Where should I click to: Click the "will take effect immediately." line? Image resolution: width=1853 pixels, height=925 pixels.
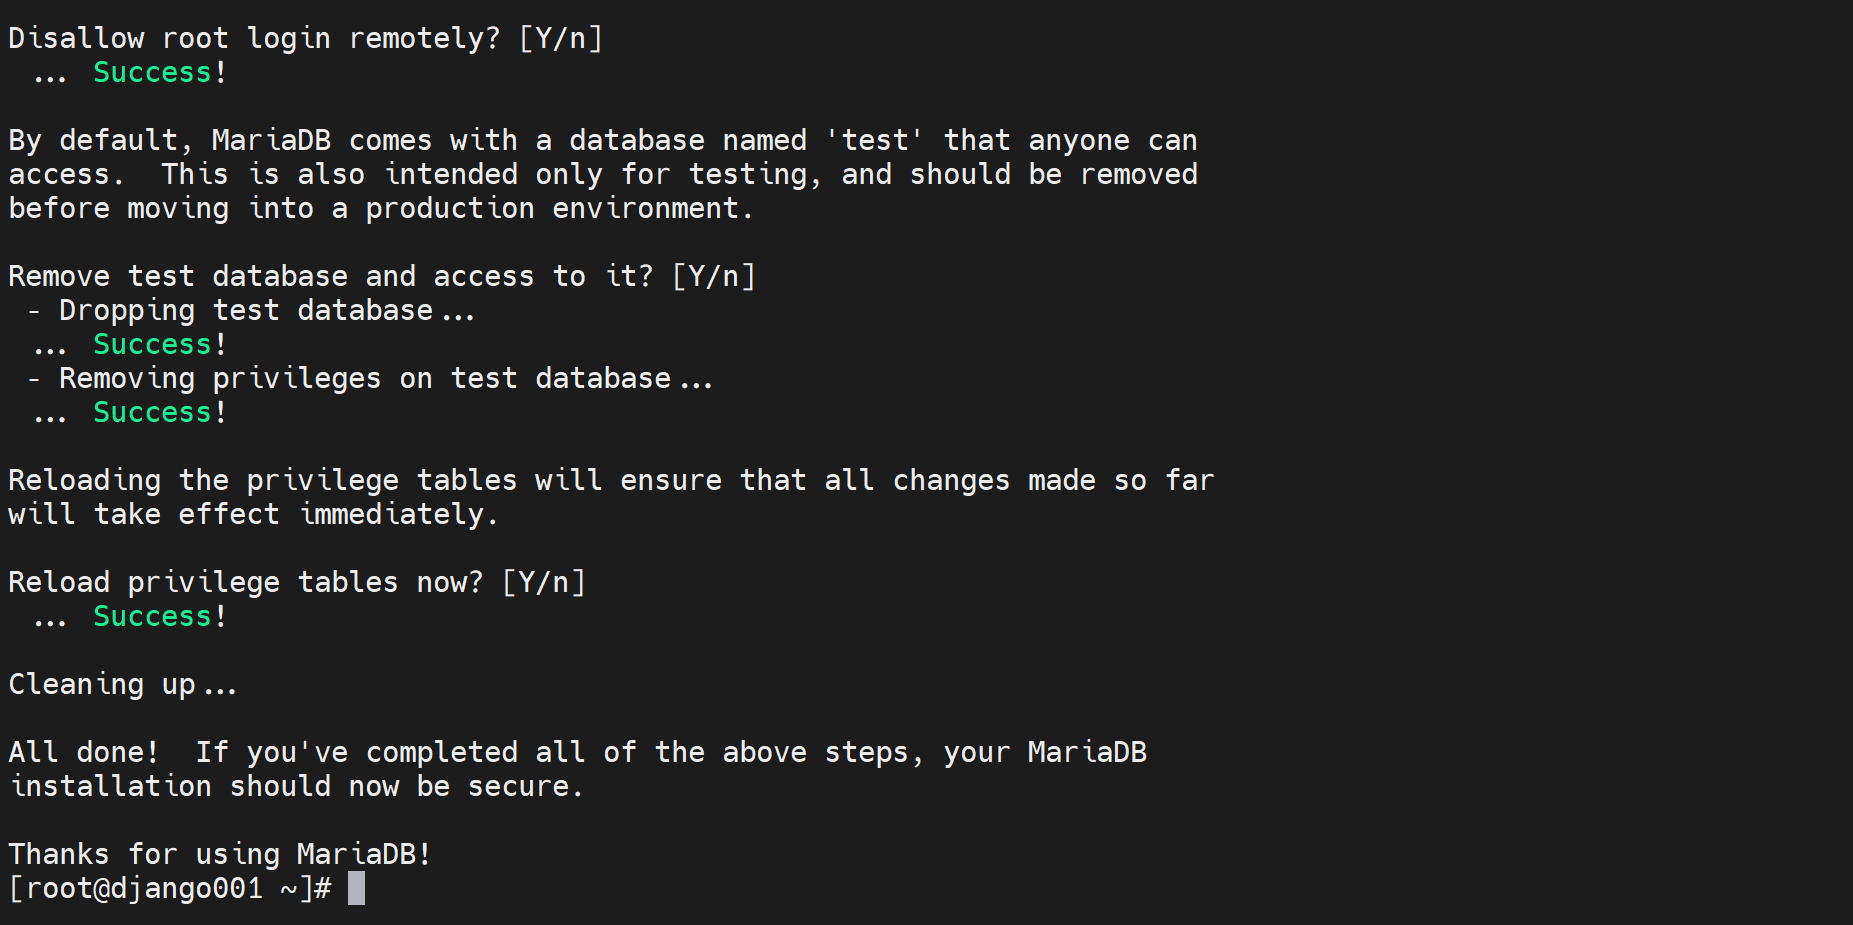tap(253, 514)
